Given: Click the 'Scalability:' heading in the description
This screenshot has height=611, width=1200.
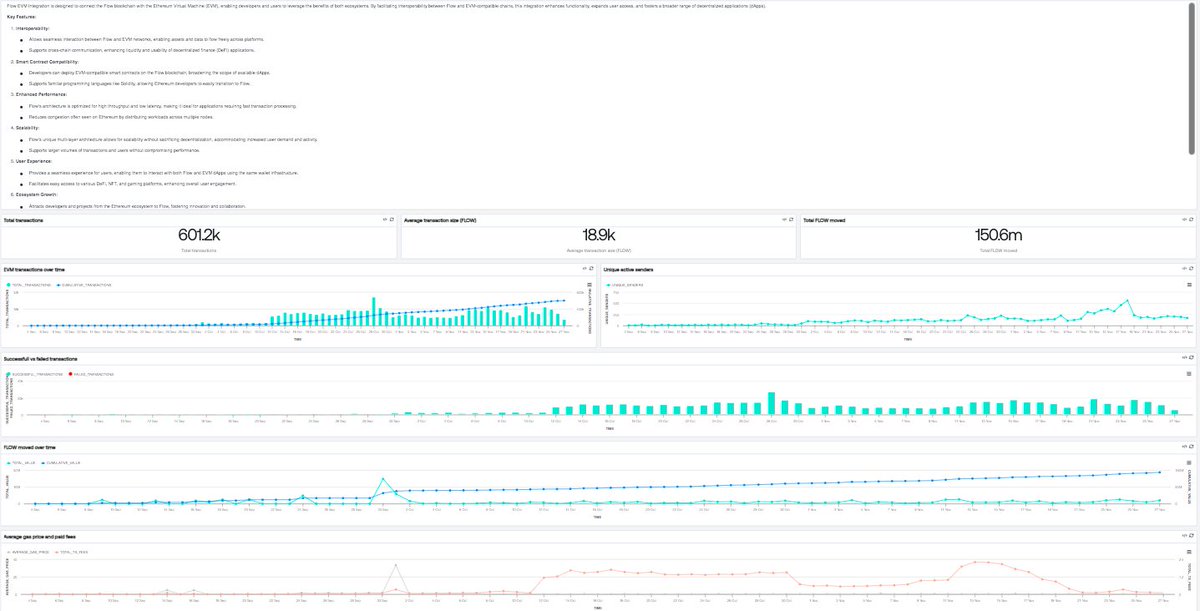Looking at the screenshot, I should (x=27, y=128).
